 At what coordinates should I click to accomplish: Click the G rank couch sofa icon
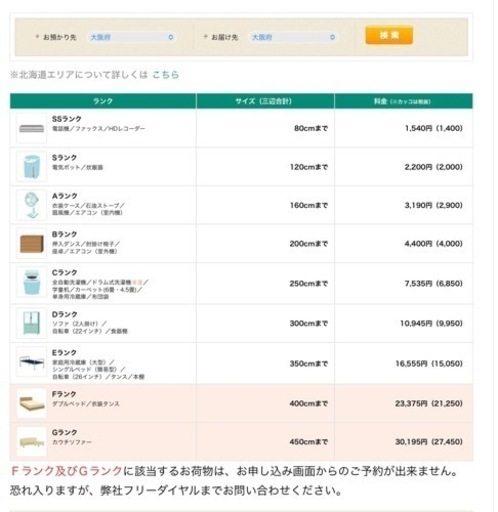pos(32,442)
